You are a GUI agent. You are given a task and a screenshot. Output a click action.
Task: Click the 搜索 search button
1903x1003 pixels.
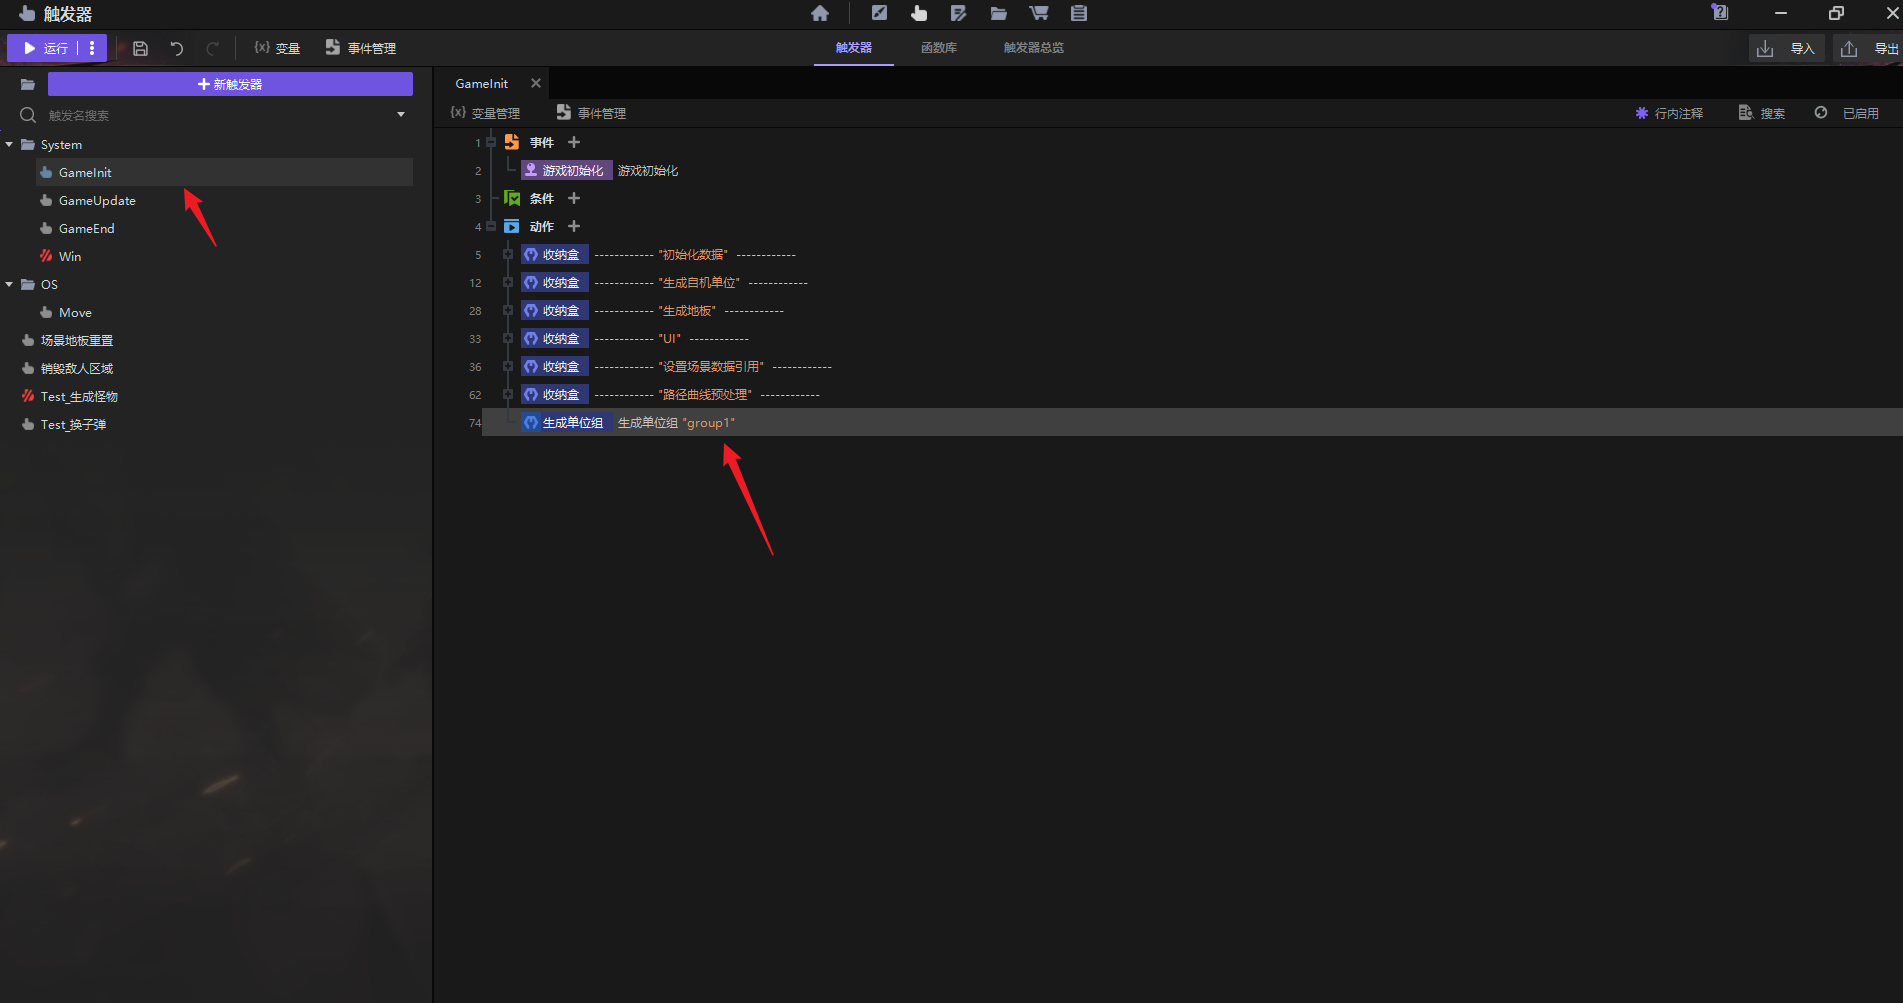click(x=1762, y=113)
